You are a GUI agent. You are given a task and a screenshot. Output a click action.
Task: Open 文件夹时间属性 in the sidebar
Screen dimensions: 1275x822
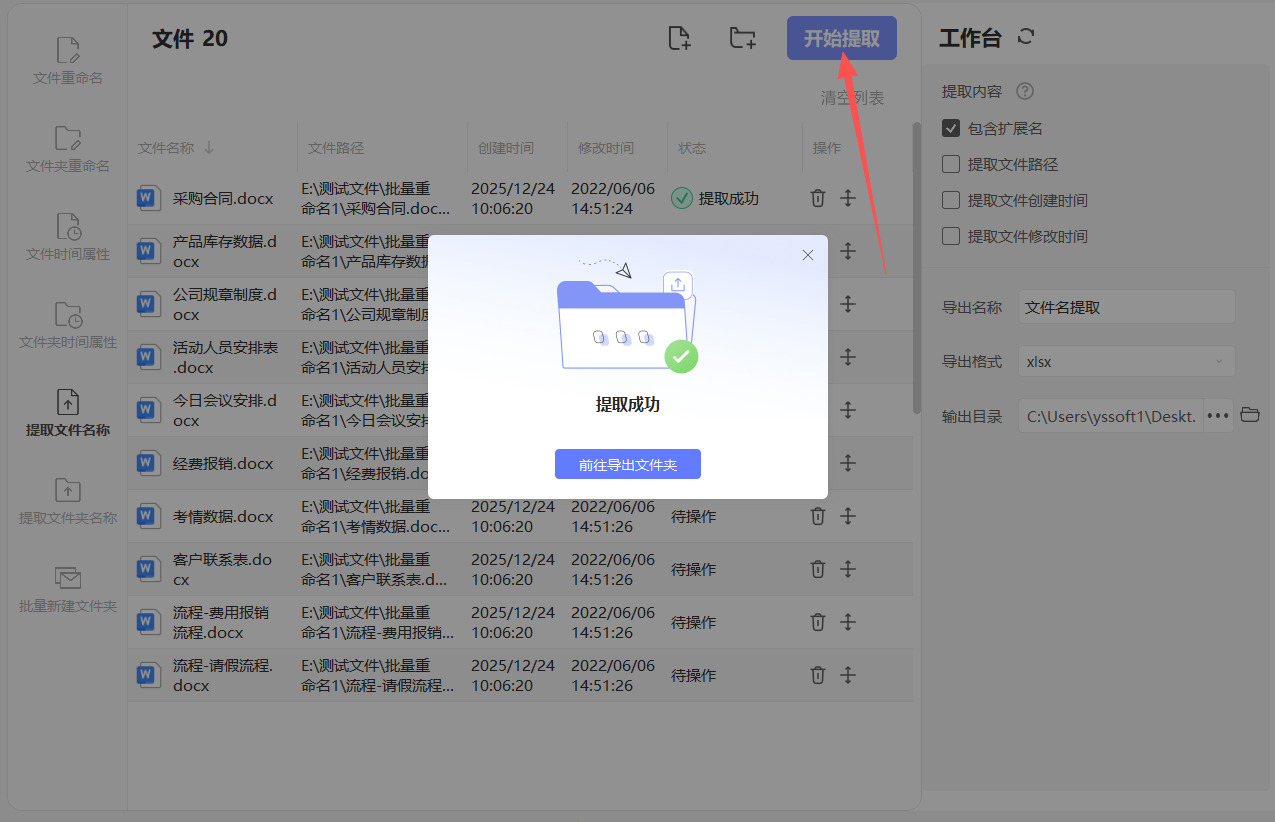click(x=68, y=325)
